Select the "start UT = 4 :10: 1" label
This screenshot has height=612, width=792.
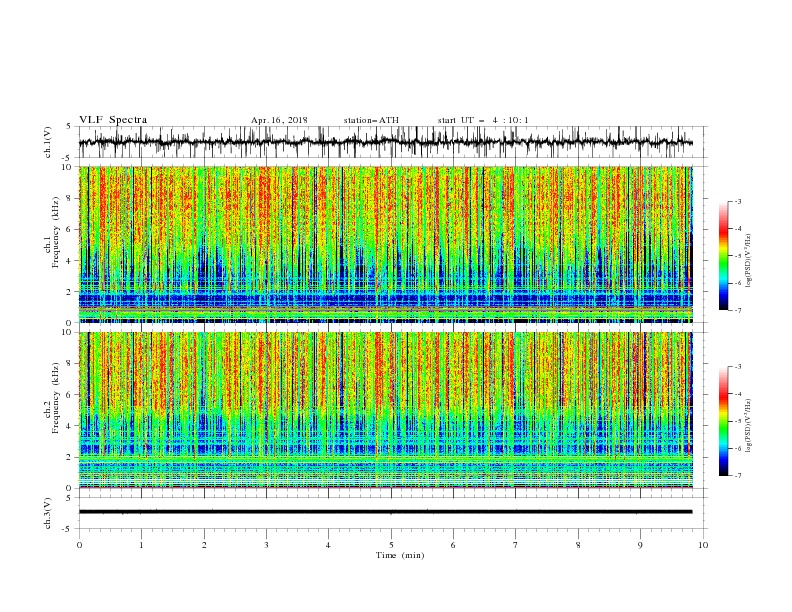(x=483, y=120)
